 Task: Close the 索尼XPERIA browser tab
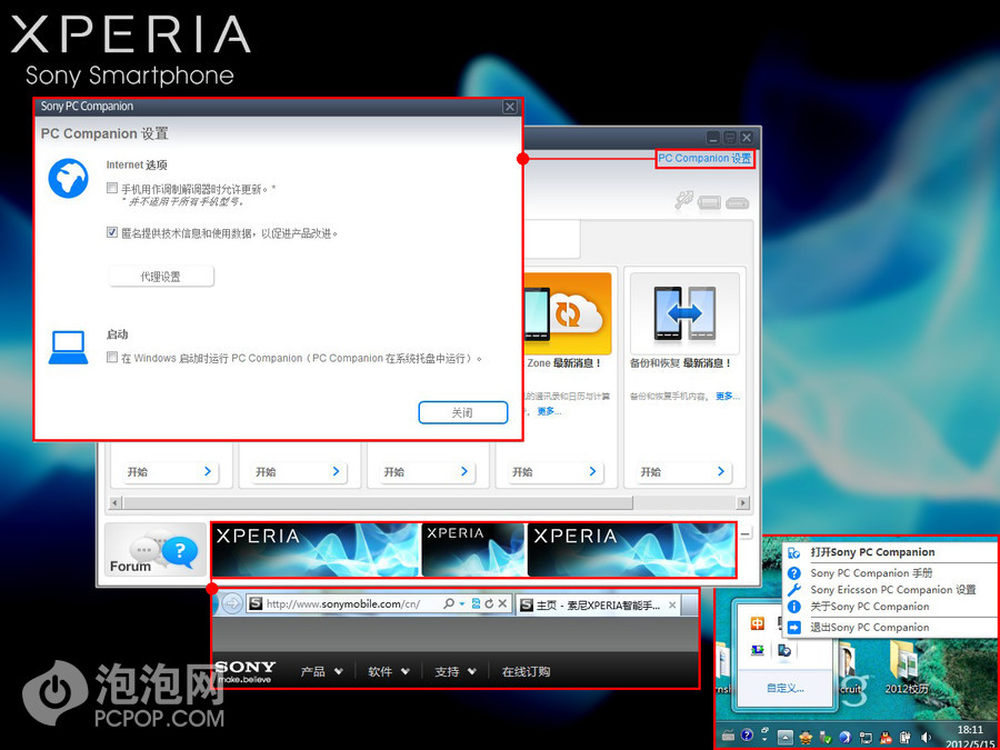pos(672,605)
